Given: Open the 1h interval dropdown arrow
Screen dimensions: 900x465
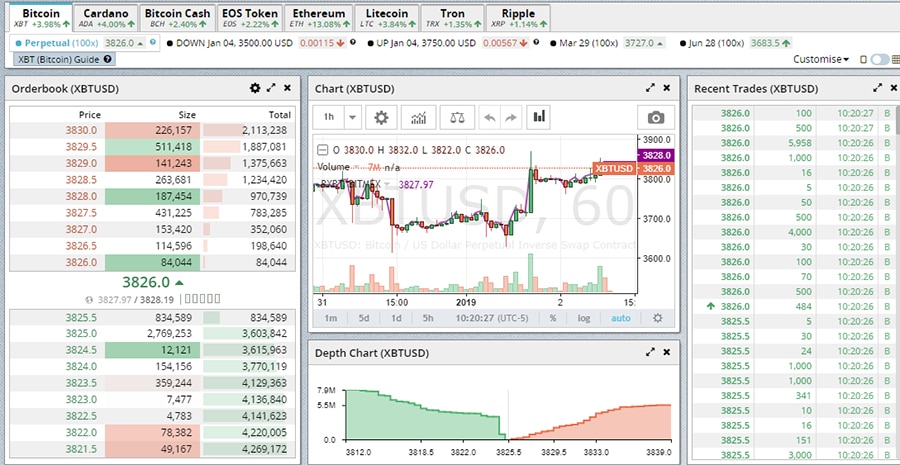Looking at the screenshot, I should coord(352,117).
